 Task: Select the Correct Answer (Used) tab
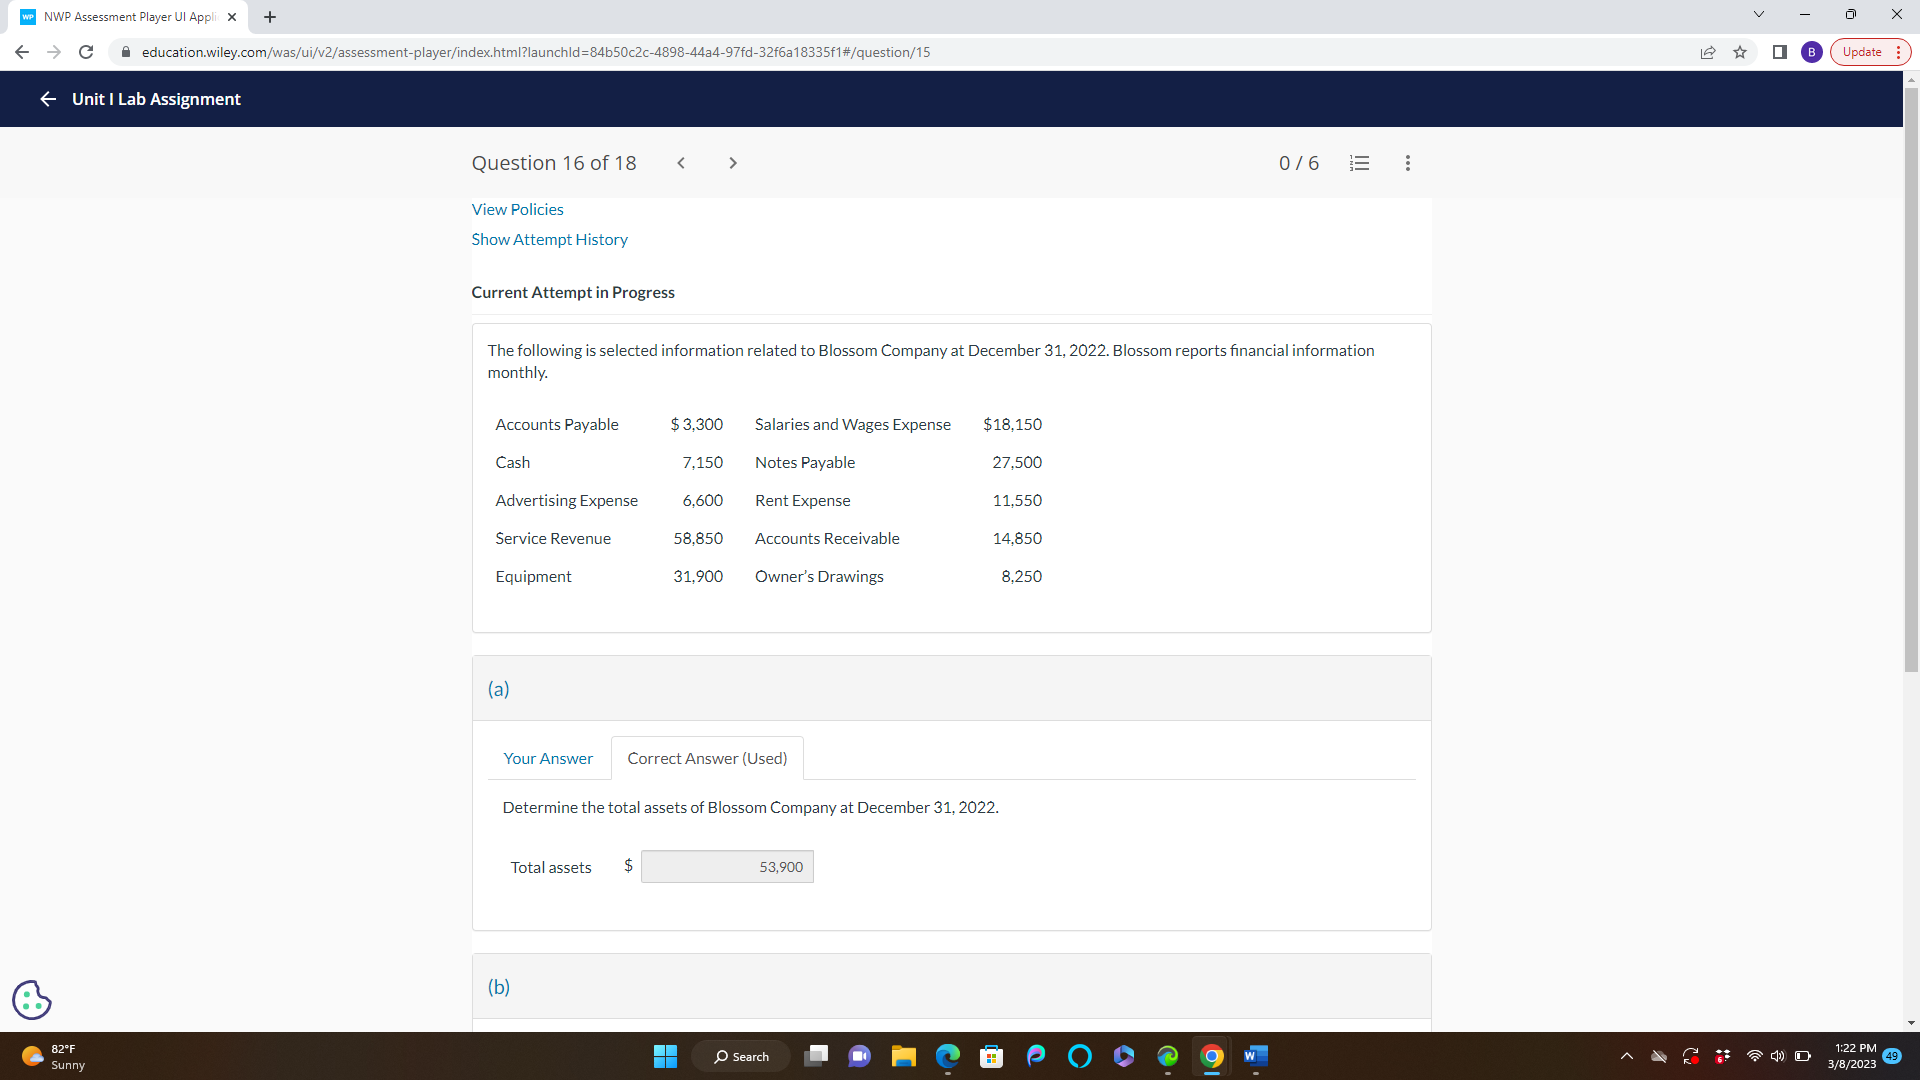[x=706, y=758]
